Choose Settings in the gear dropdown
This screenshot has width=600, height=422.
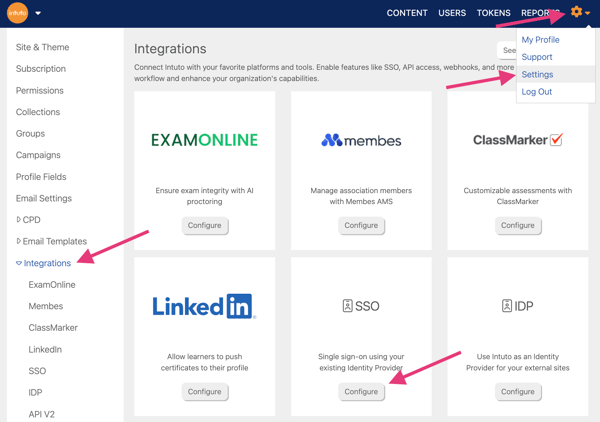click(537, 74)
